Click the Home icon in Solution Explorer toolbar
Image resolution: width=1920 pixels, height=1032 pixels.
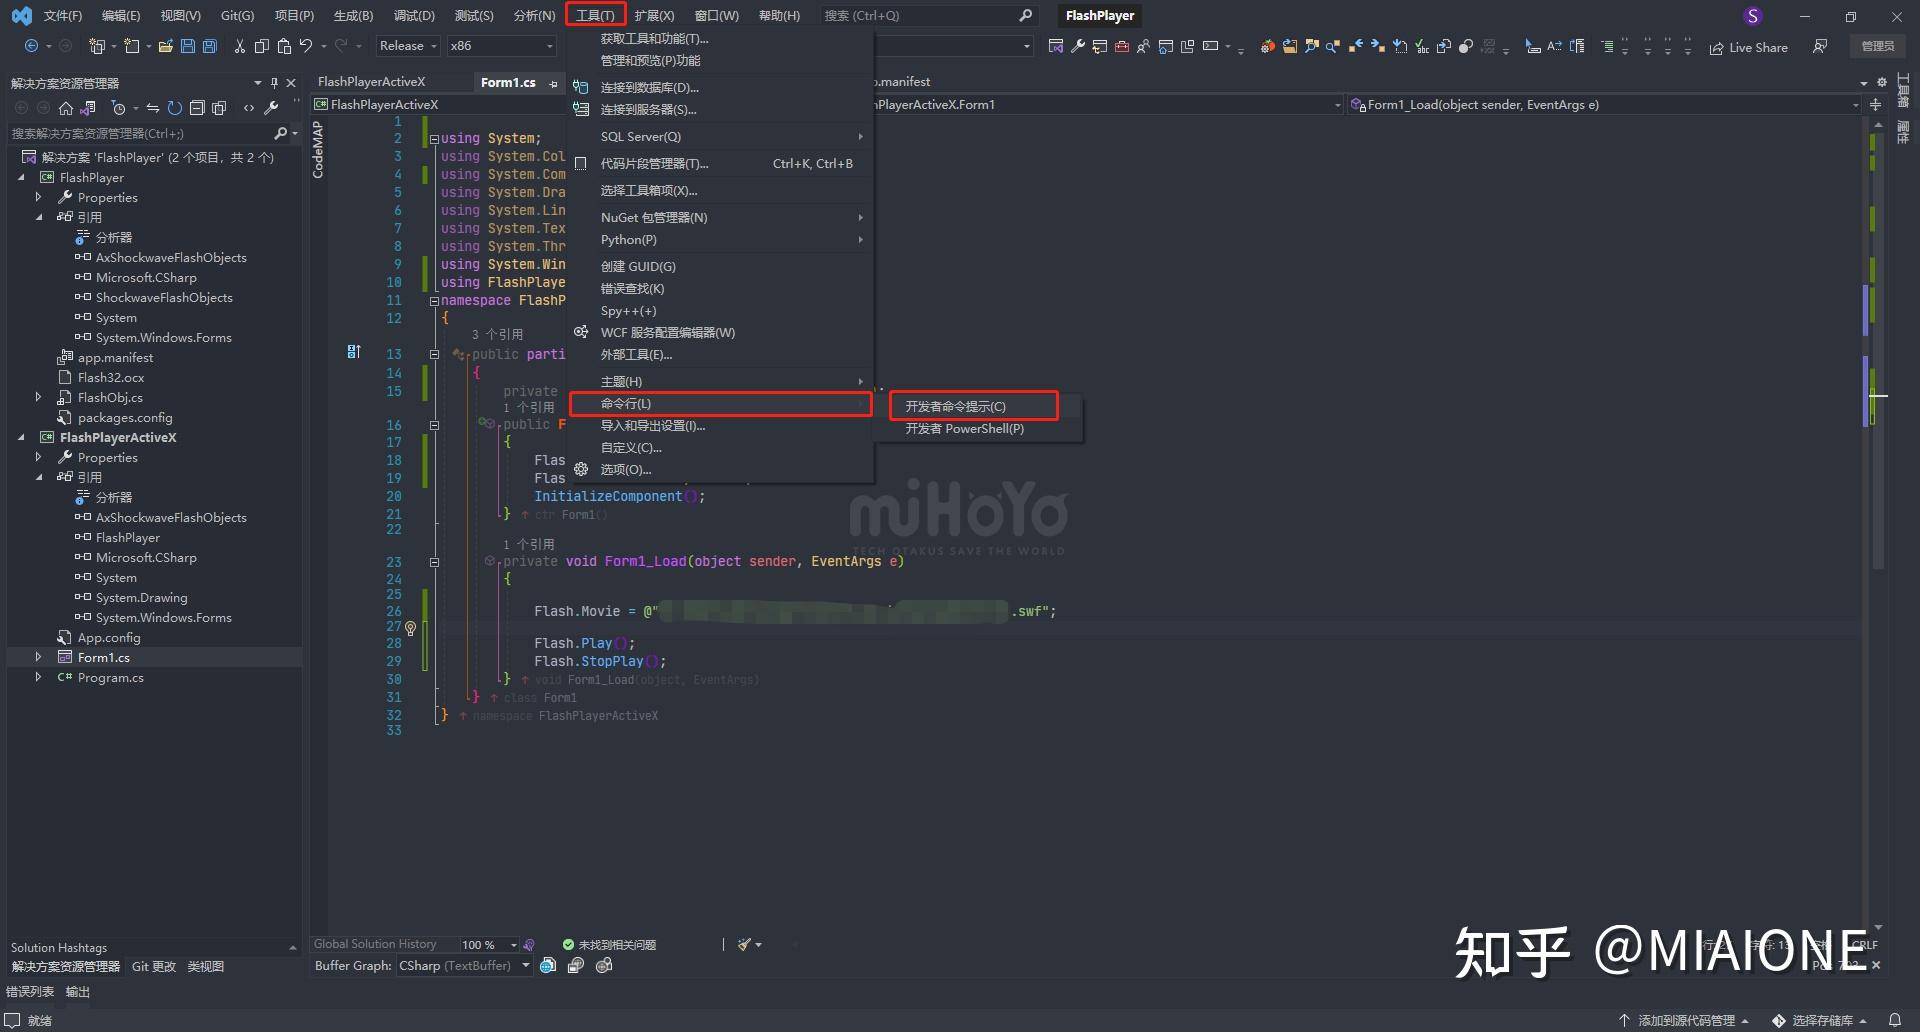tap(67, 108)
